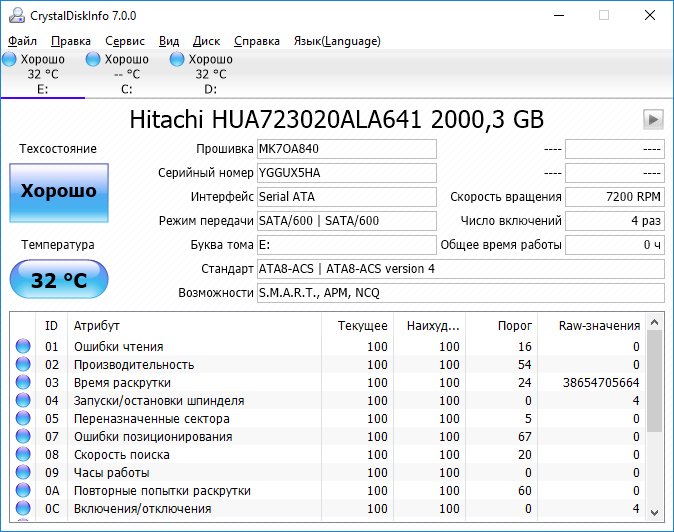Image resolution: width=674 pixels, height=532 pixels.
Task: Click the Порог column header
Action: pos(502,326)
